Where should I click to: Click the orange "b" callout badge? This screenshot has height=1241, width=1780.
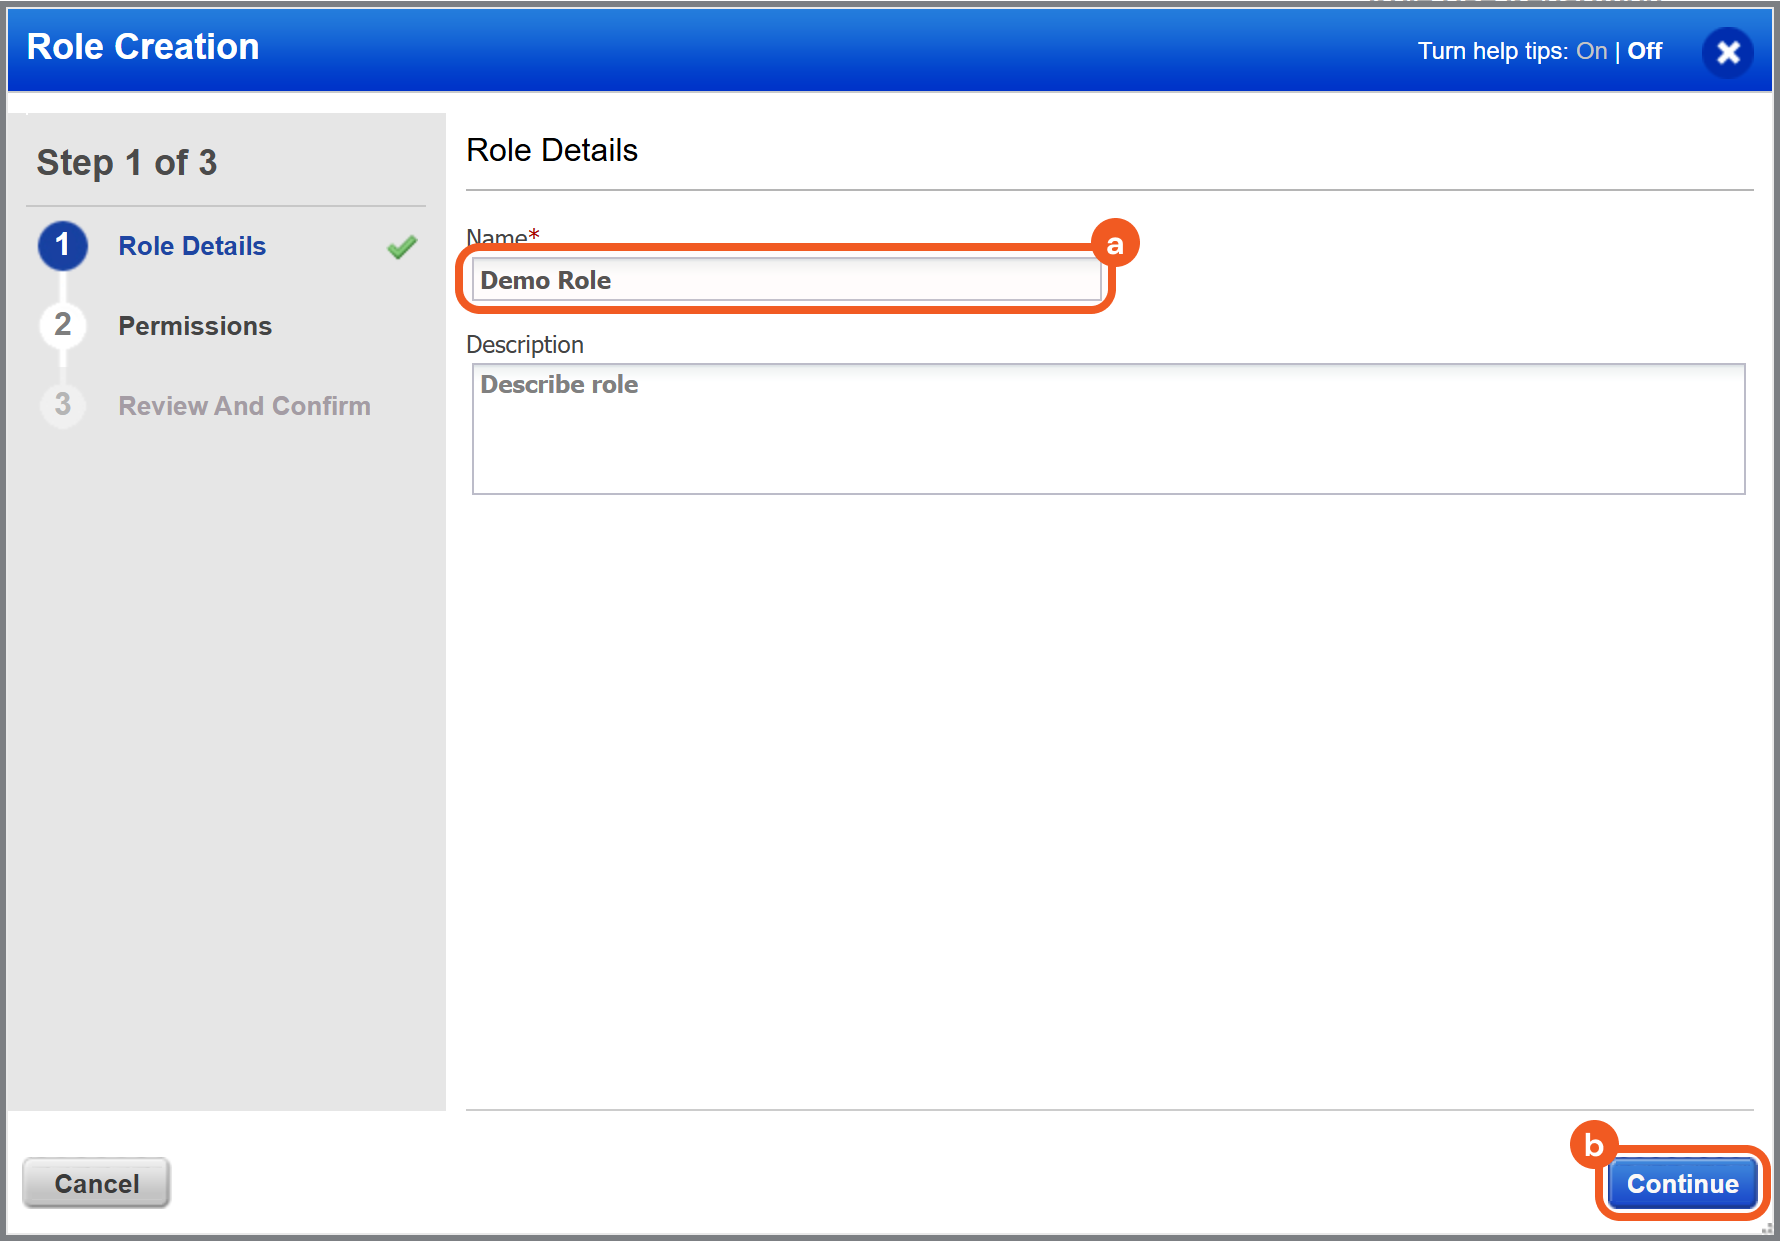point(1594,1145)
